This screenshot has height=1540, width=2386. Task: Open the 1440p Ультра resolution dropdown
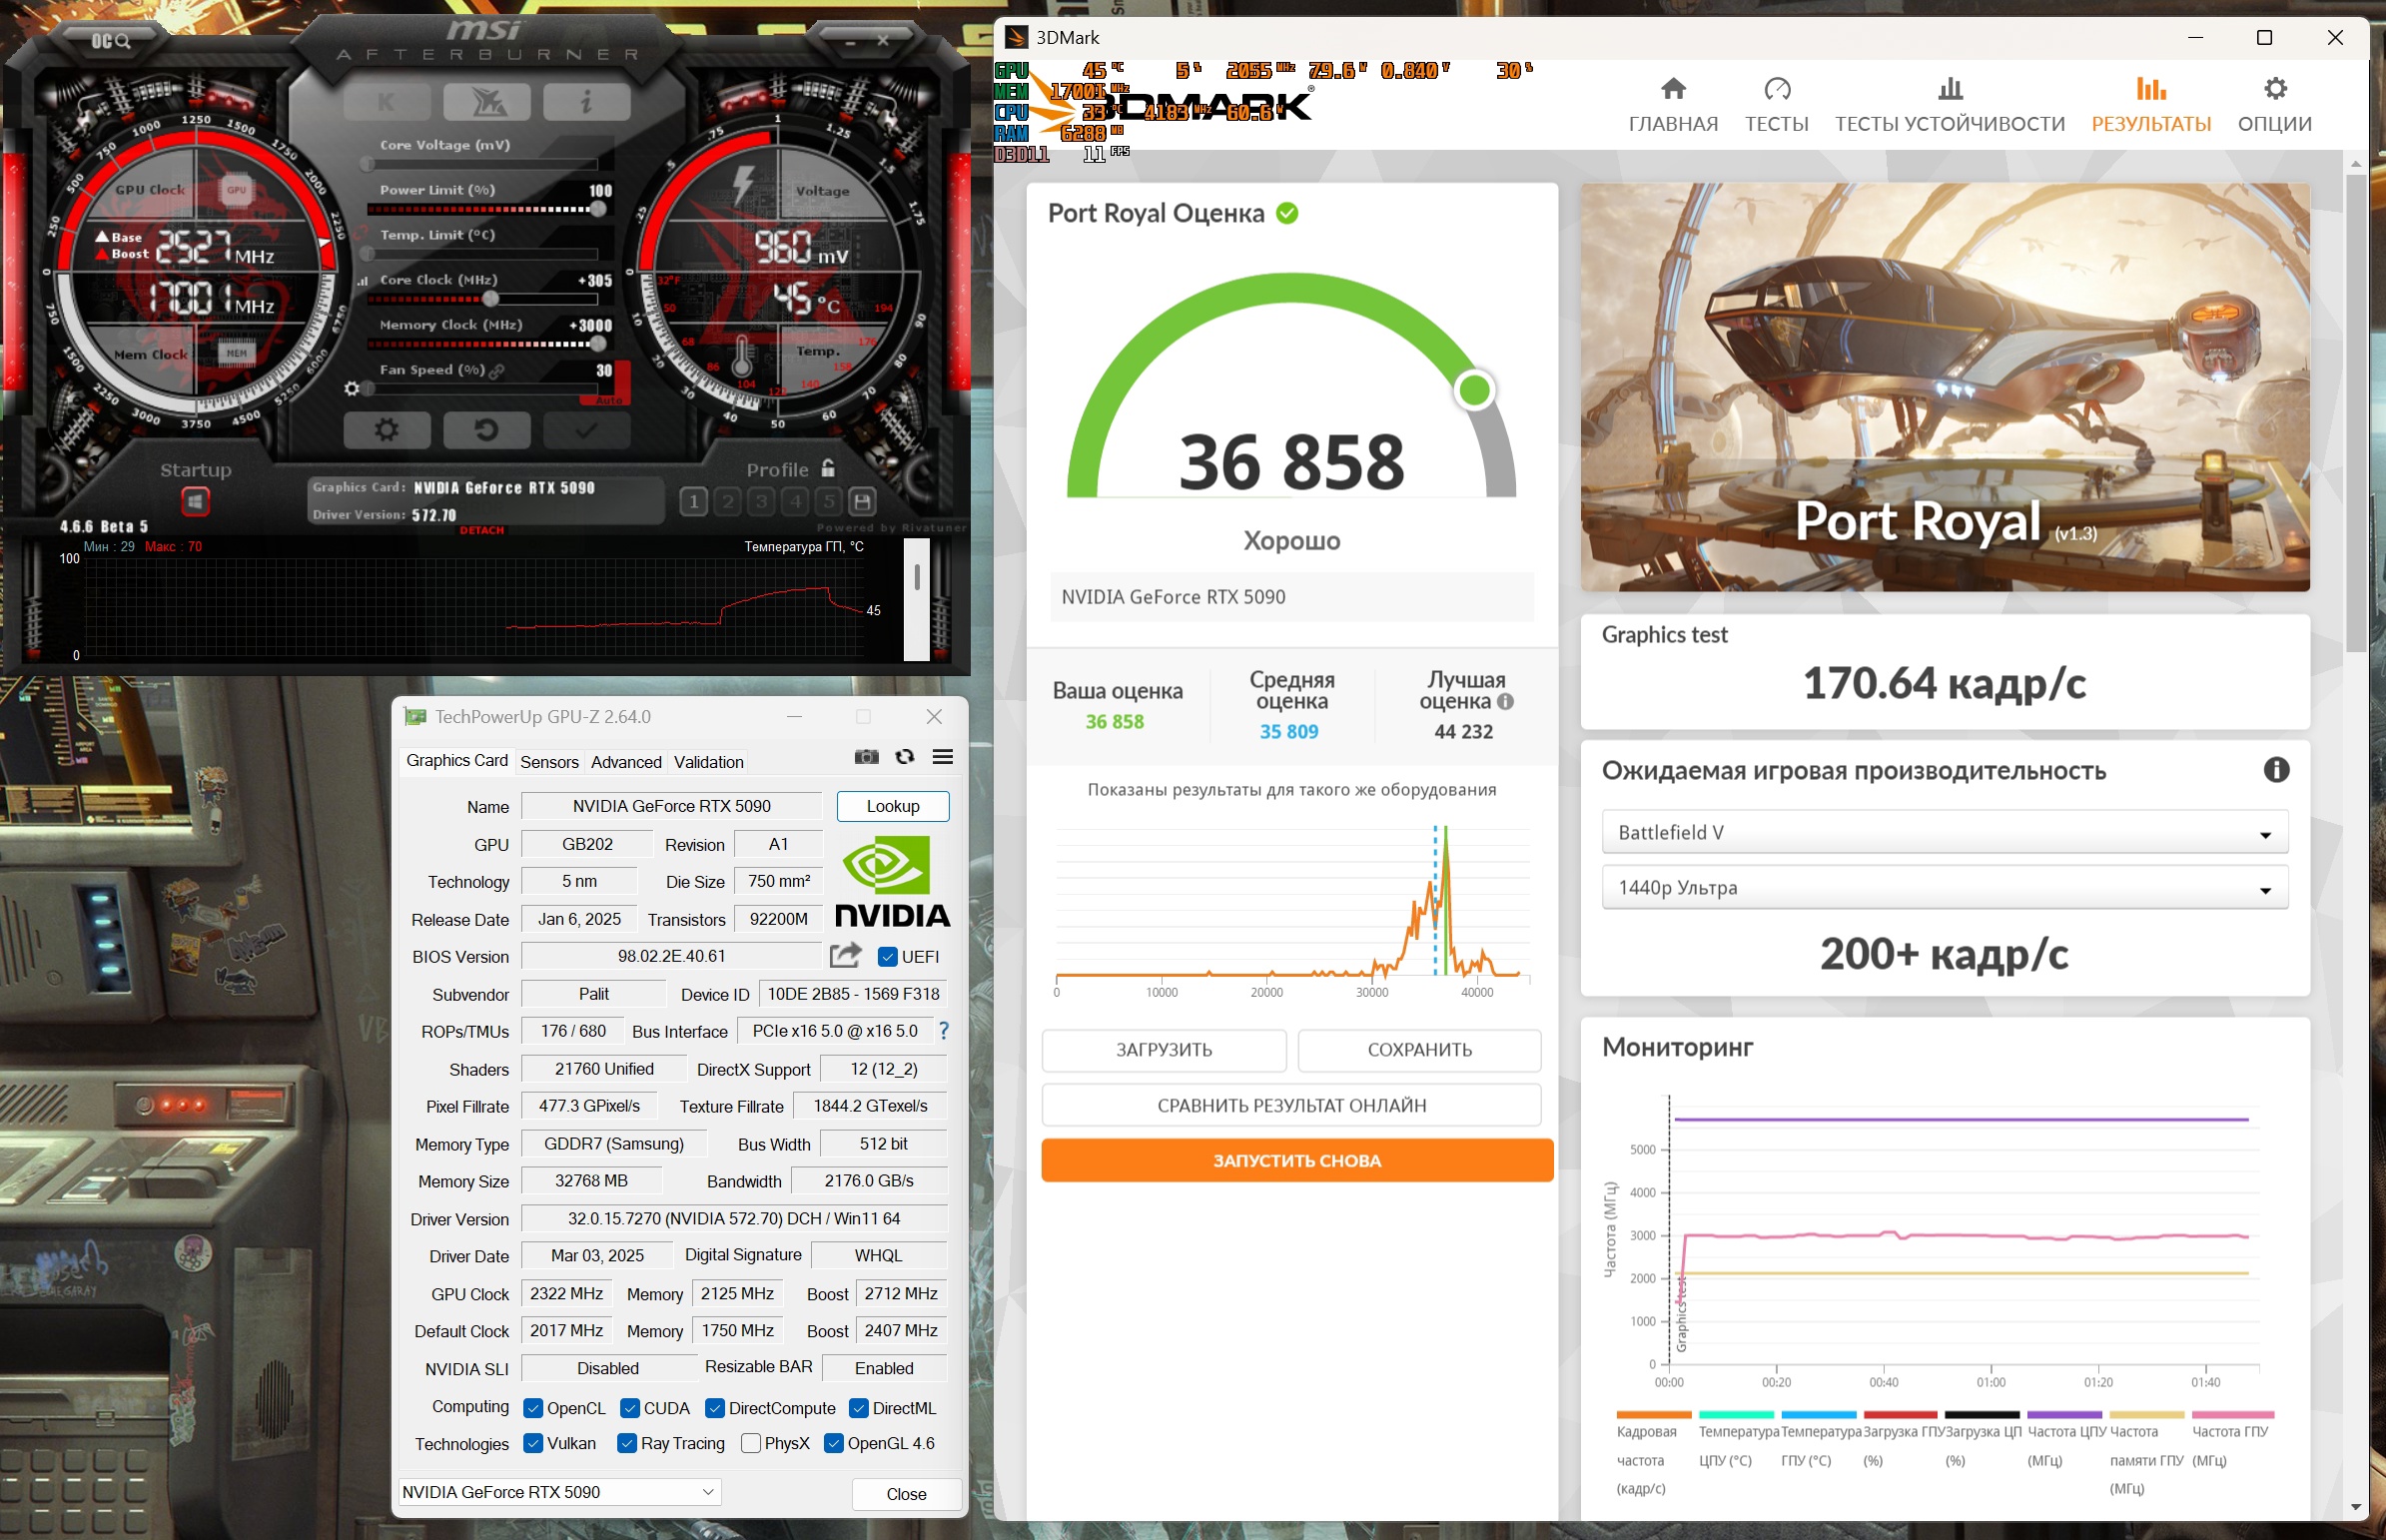1943,888
